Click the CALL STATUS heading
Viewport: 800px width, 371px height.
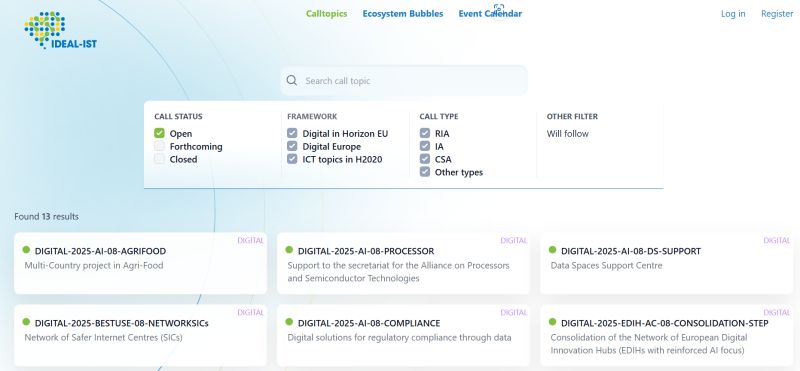178,116
